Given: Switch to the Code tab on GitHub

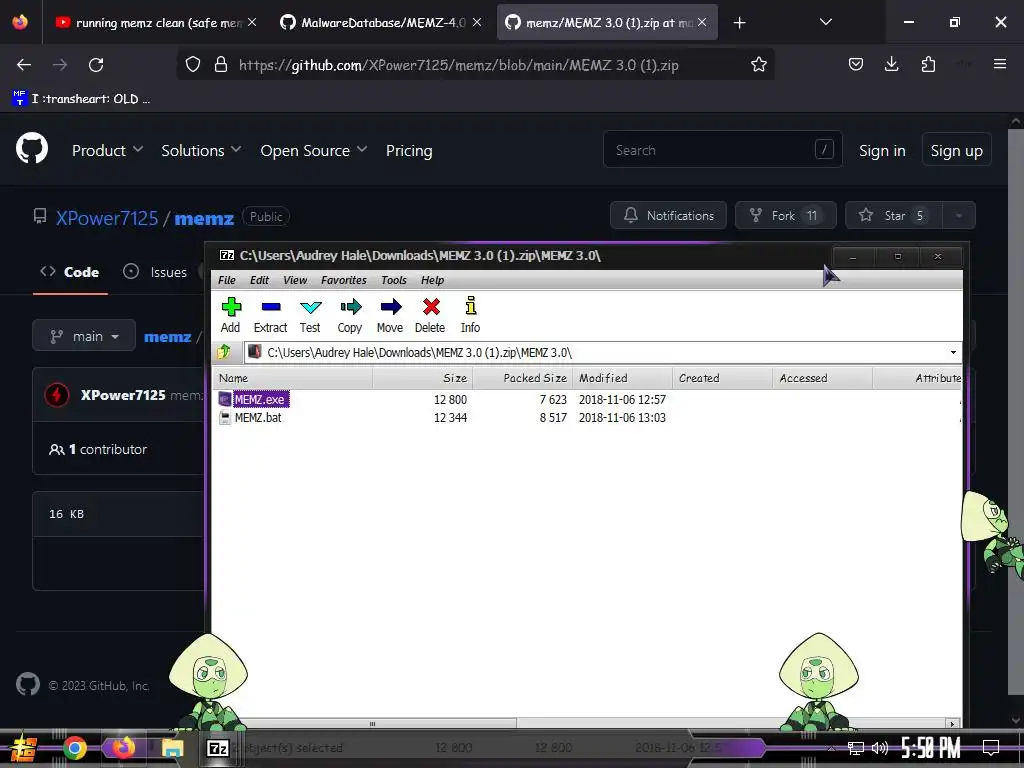Looking at the screenshot, I should pyautogui.click(x=70, y=272).
